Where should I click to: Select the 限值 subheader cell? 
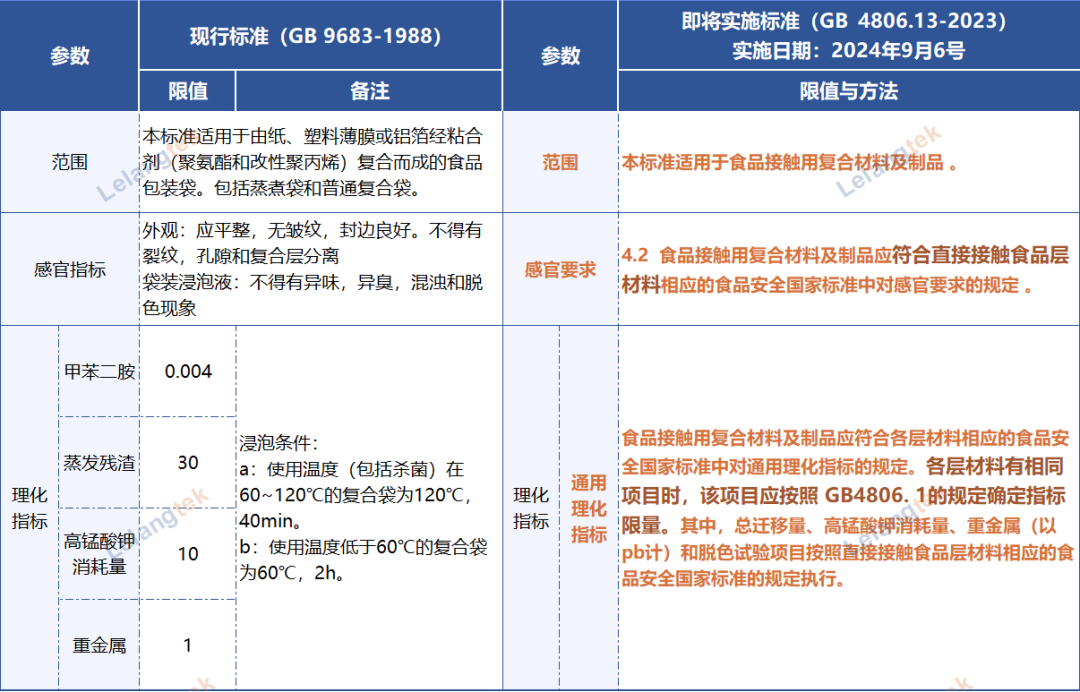tap(187, 92)
